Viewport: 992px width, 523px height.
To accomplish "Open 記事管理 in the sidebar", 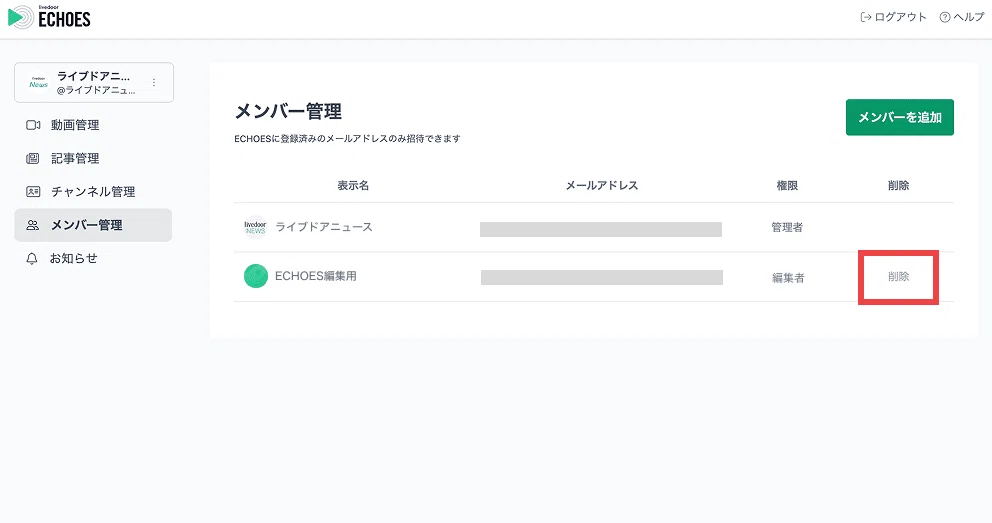I will click(93, 159).
